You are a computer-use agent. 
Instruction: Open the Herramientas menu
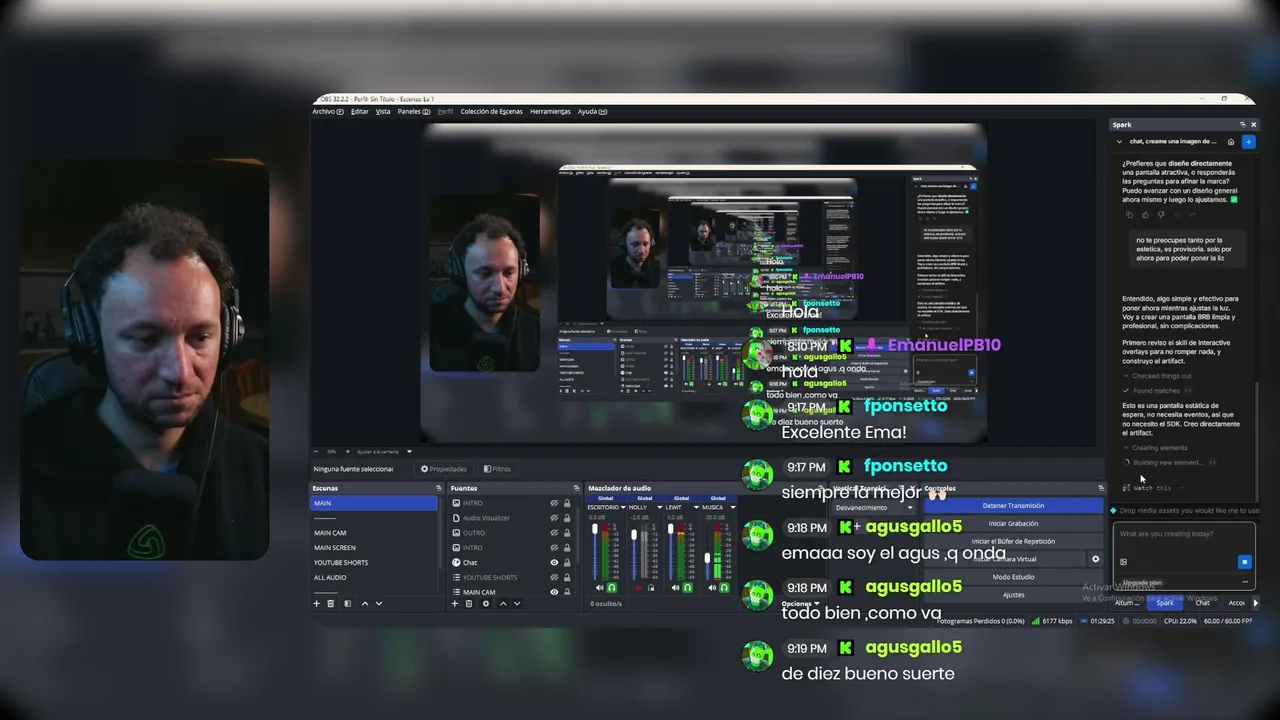click(550, 111)
